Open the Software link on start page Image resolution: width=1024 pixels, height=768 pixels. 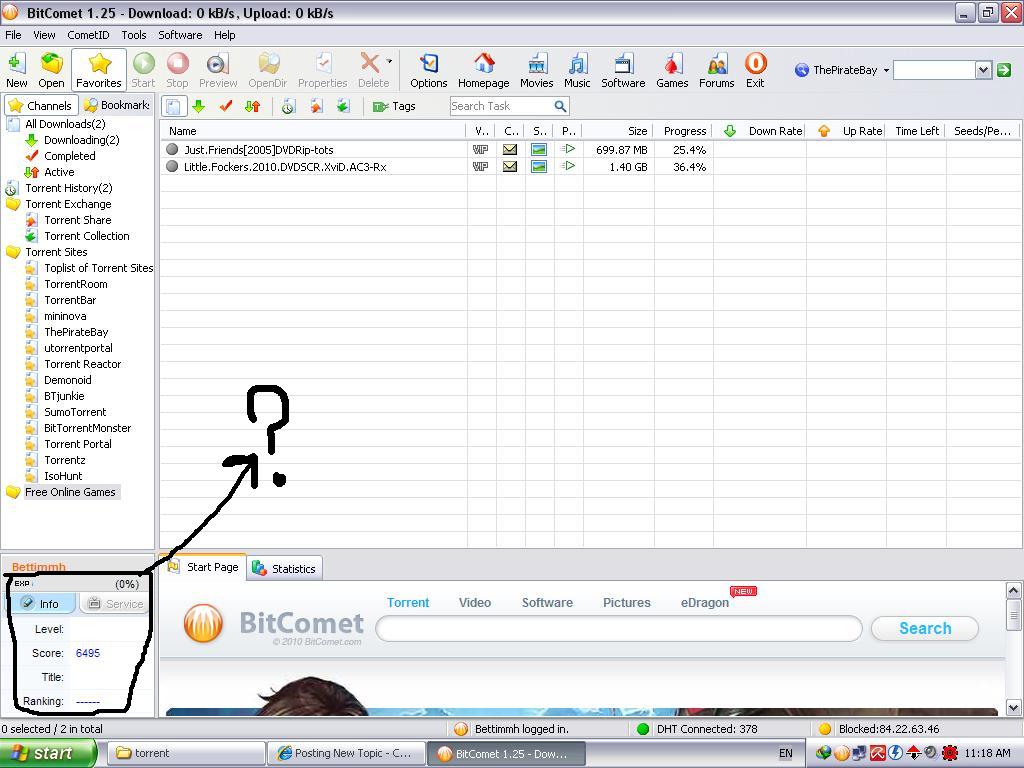tap(547, 603)
